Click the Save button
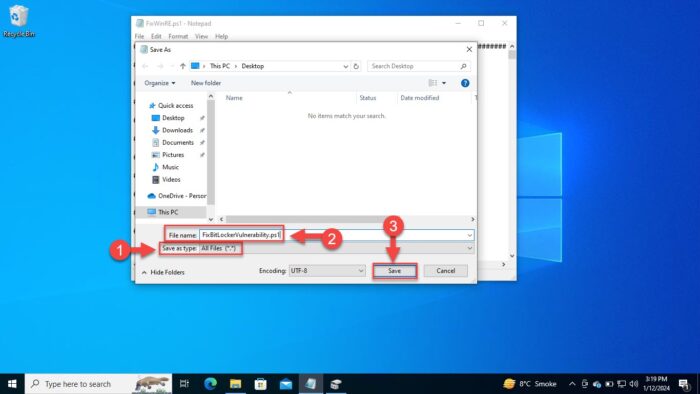 tap(395, 271)
